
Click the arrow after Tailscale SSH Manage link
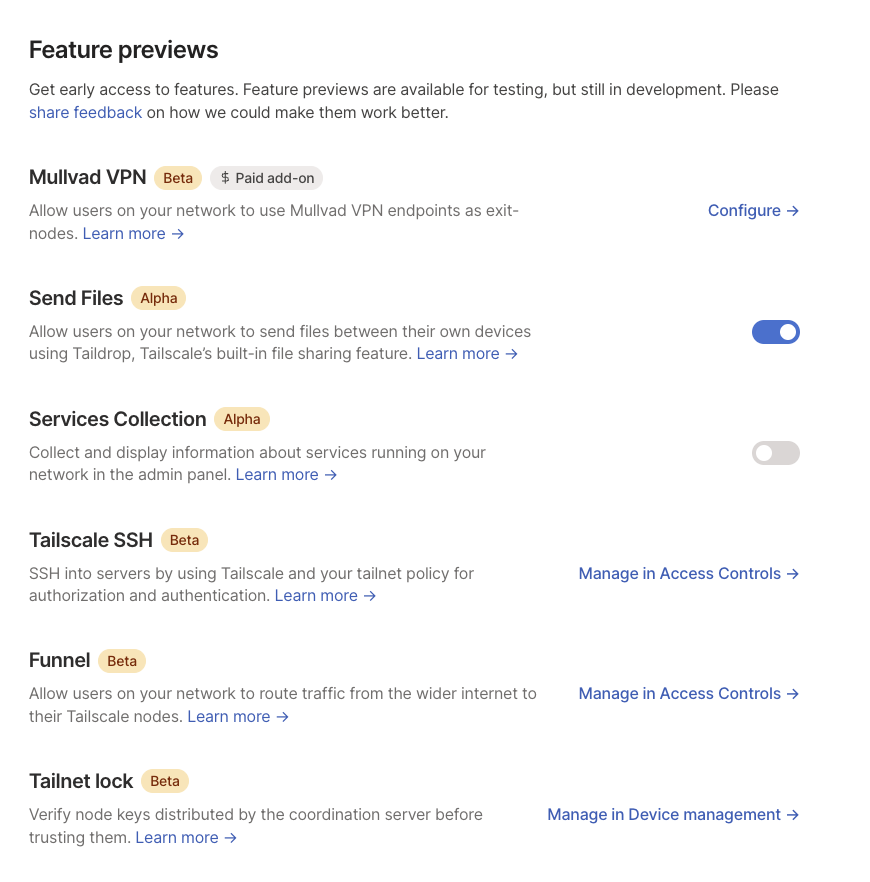(793, 573)
